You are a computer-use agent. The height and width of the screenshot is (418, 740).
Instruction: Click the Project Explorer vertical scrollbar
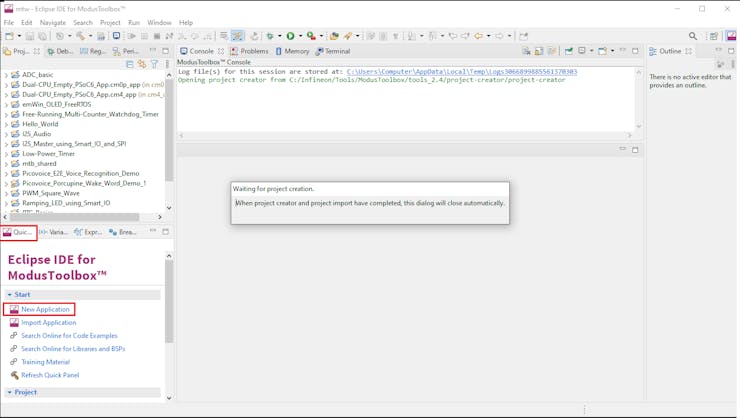[169, 130]
